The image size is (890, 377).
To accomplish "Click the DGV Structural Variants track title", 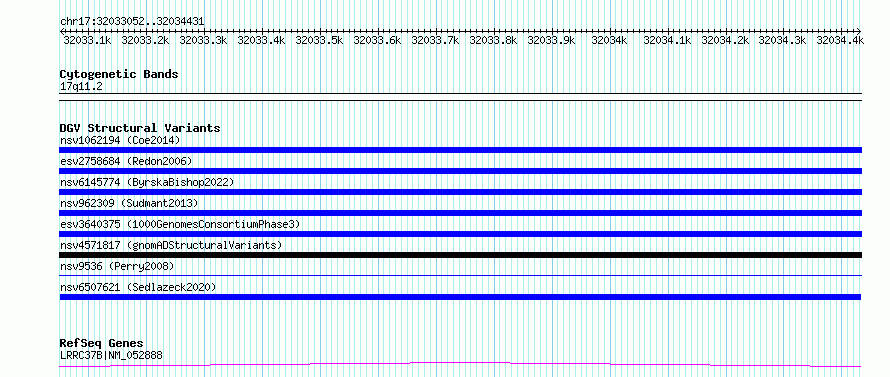I will [140, 128].
